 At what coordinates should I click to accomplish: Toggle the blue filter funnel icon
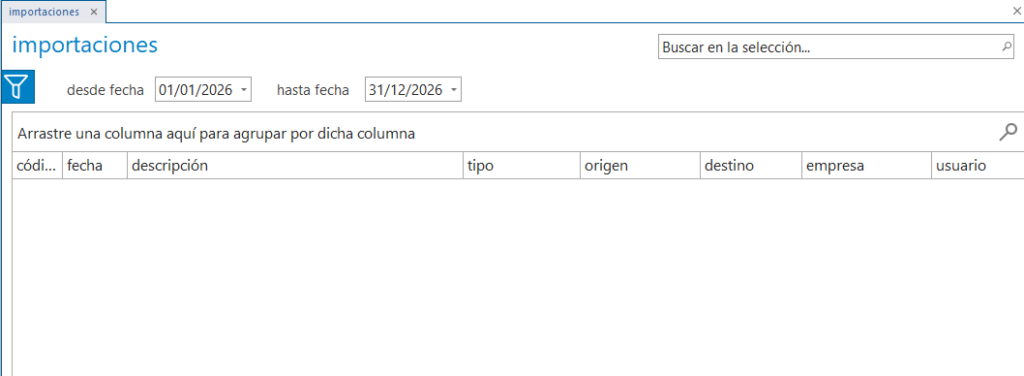coord(17,86)
